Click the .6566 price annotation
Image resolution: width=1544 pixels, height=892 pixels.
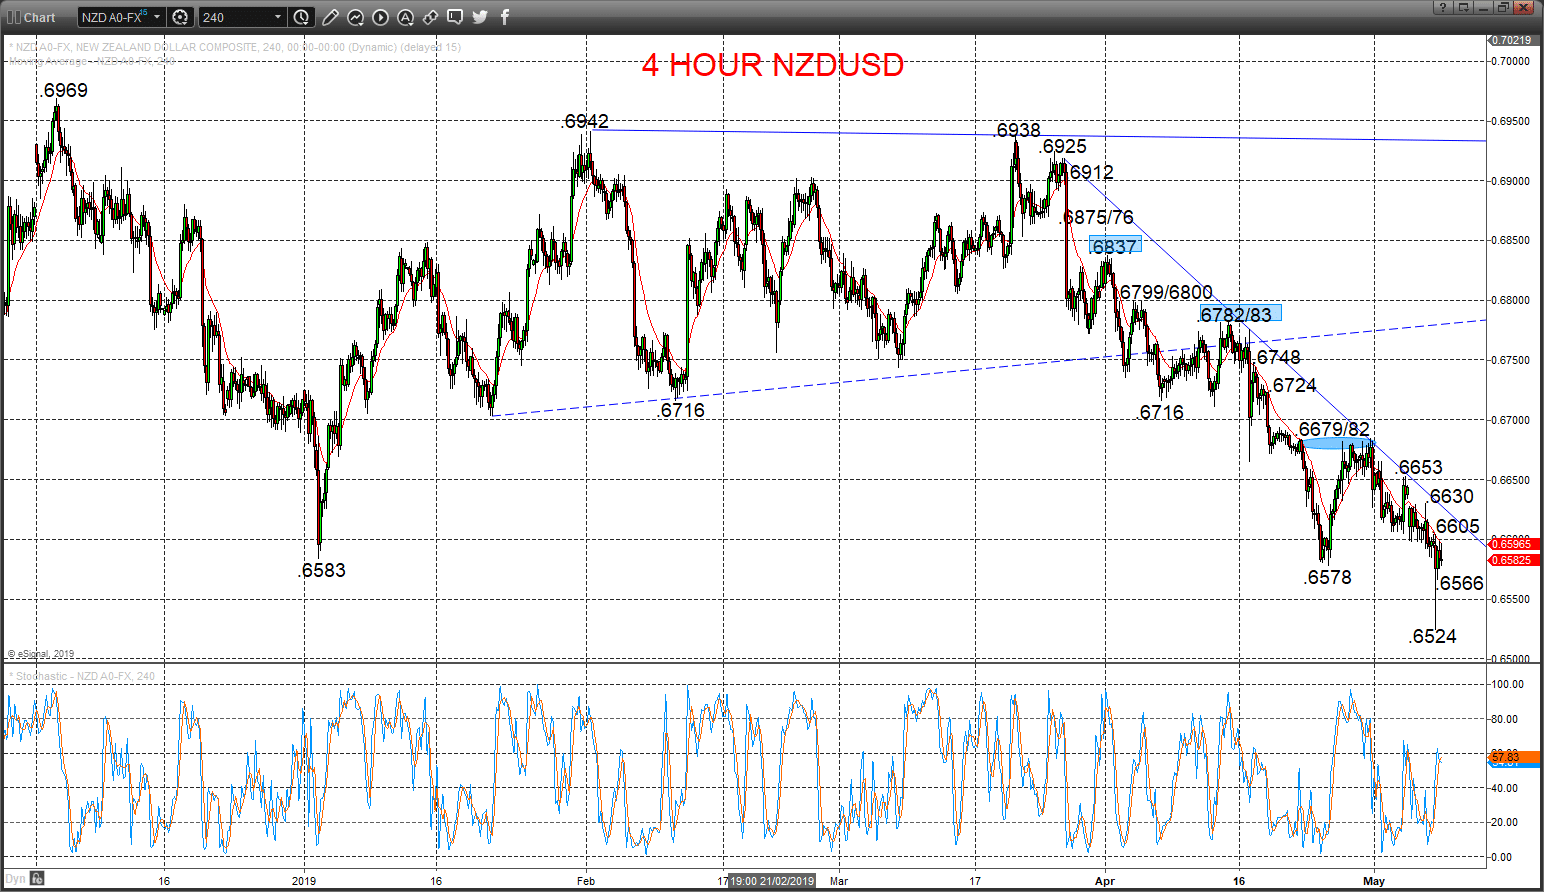[1460, 584]
